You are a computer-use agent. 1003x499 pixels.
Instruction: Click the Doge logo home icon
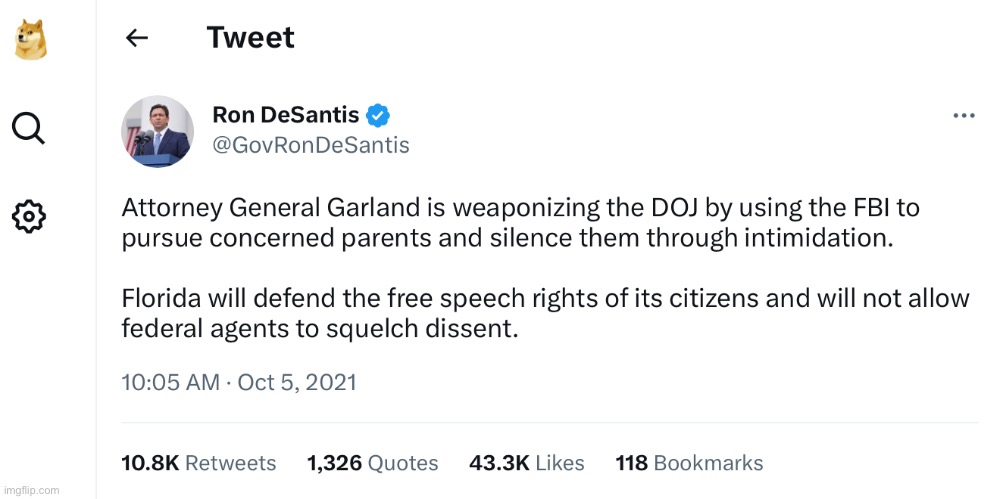28,40
